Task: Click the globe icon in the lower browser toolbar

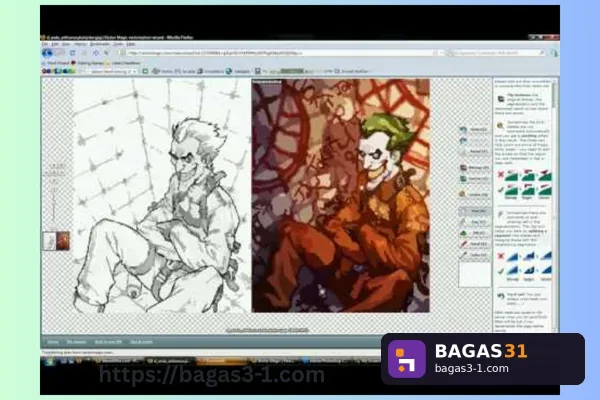Action: [x=228, y=71]
